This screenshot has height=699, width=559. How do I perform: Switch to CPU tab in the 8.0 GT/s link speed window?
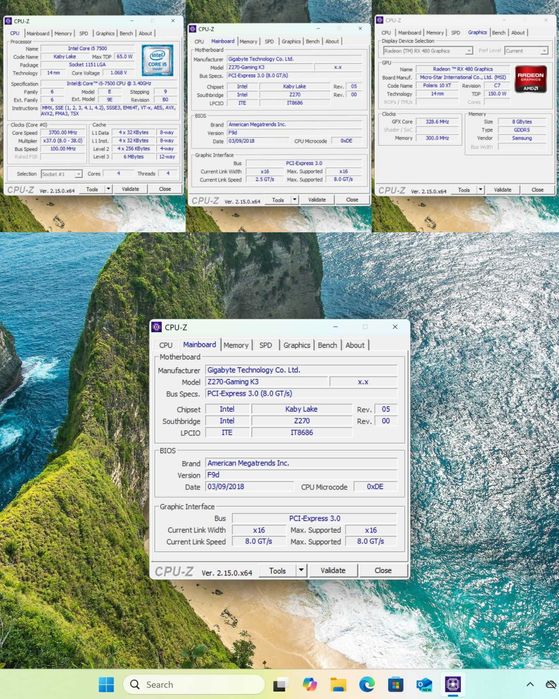click(x=165, y=345)
